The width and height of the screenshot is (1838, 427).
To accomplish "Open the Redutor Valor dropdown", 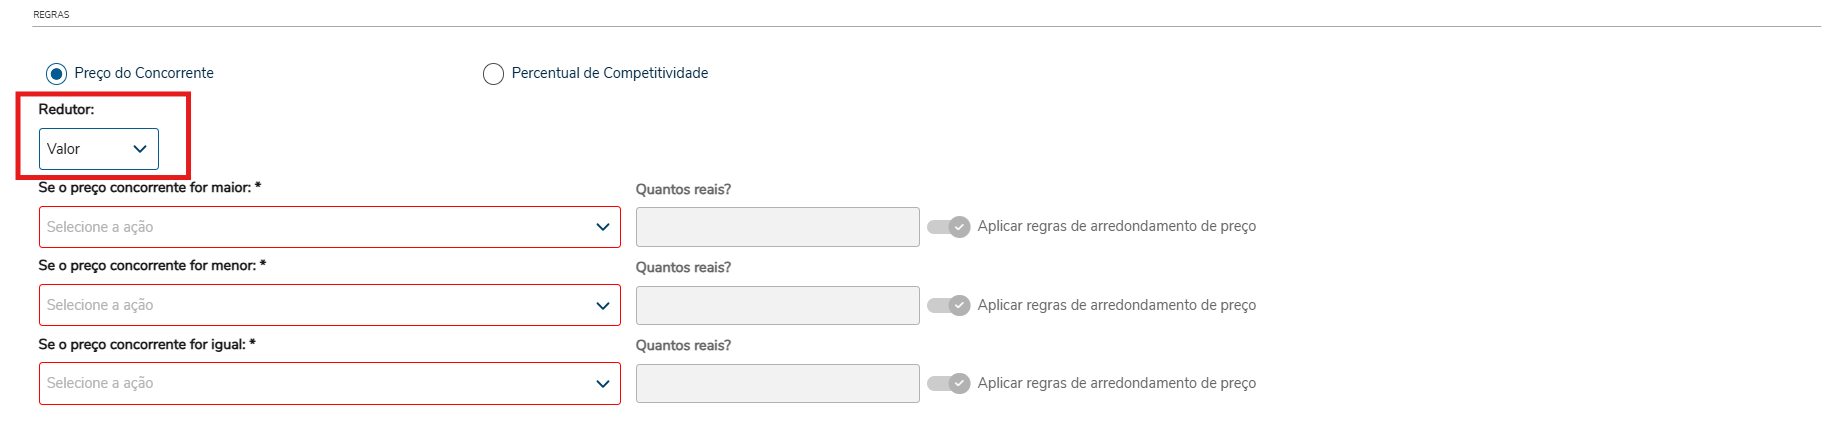I will [x=98, y=149].
